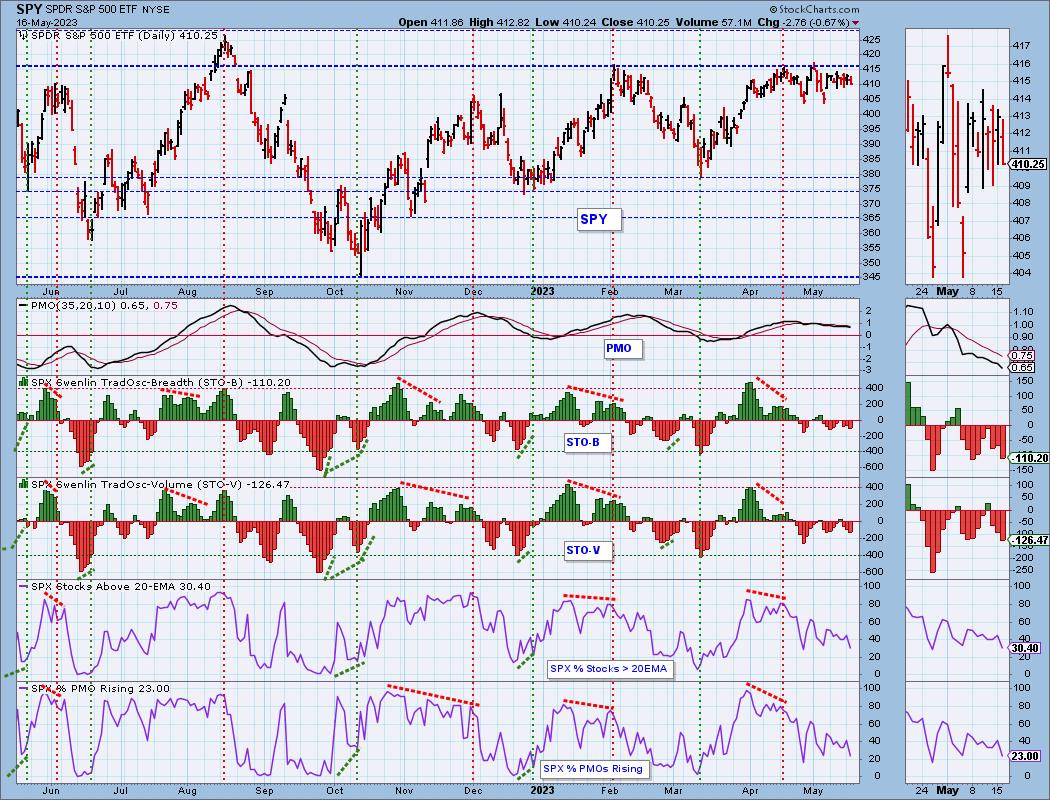Click the purple line icon before Stocks Above 20-EMA
Image resolution: width=1050 pixels, height=800 pixels.
24,586
